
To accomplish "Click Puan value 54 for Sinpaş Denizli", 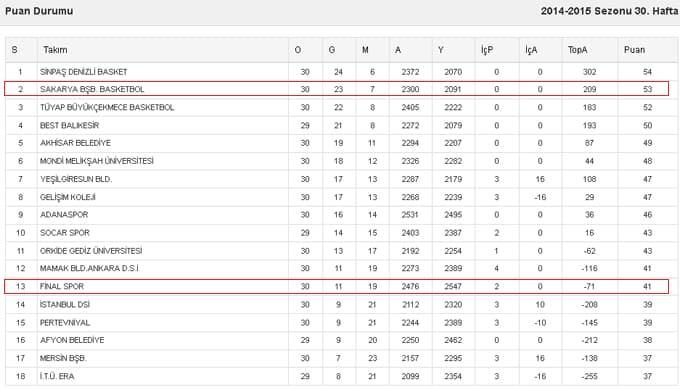I will coord(647,72).
